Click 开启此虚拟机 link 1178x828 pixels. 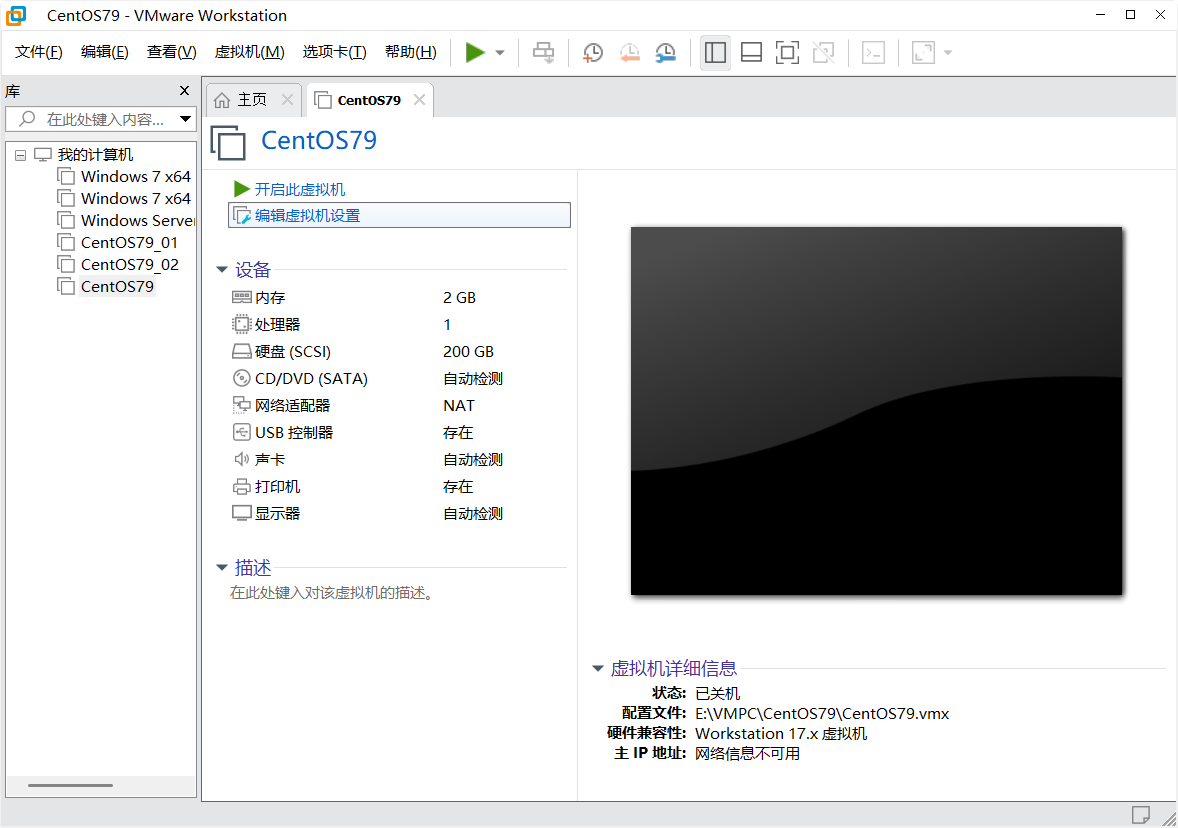coord(300,189)
